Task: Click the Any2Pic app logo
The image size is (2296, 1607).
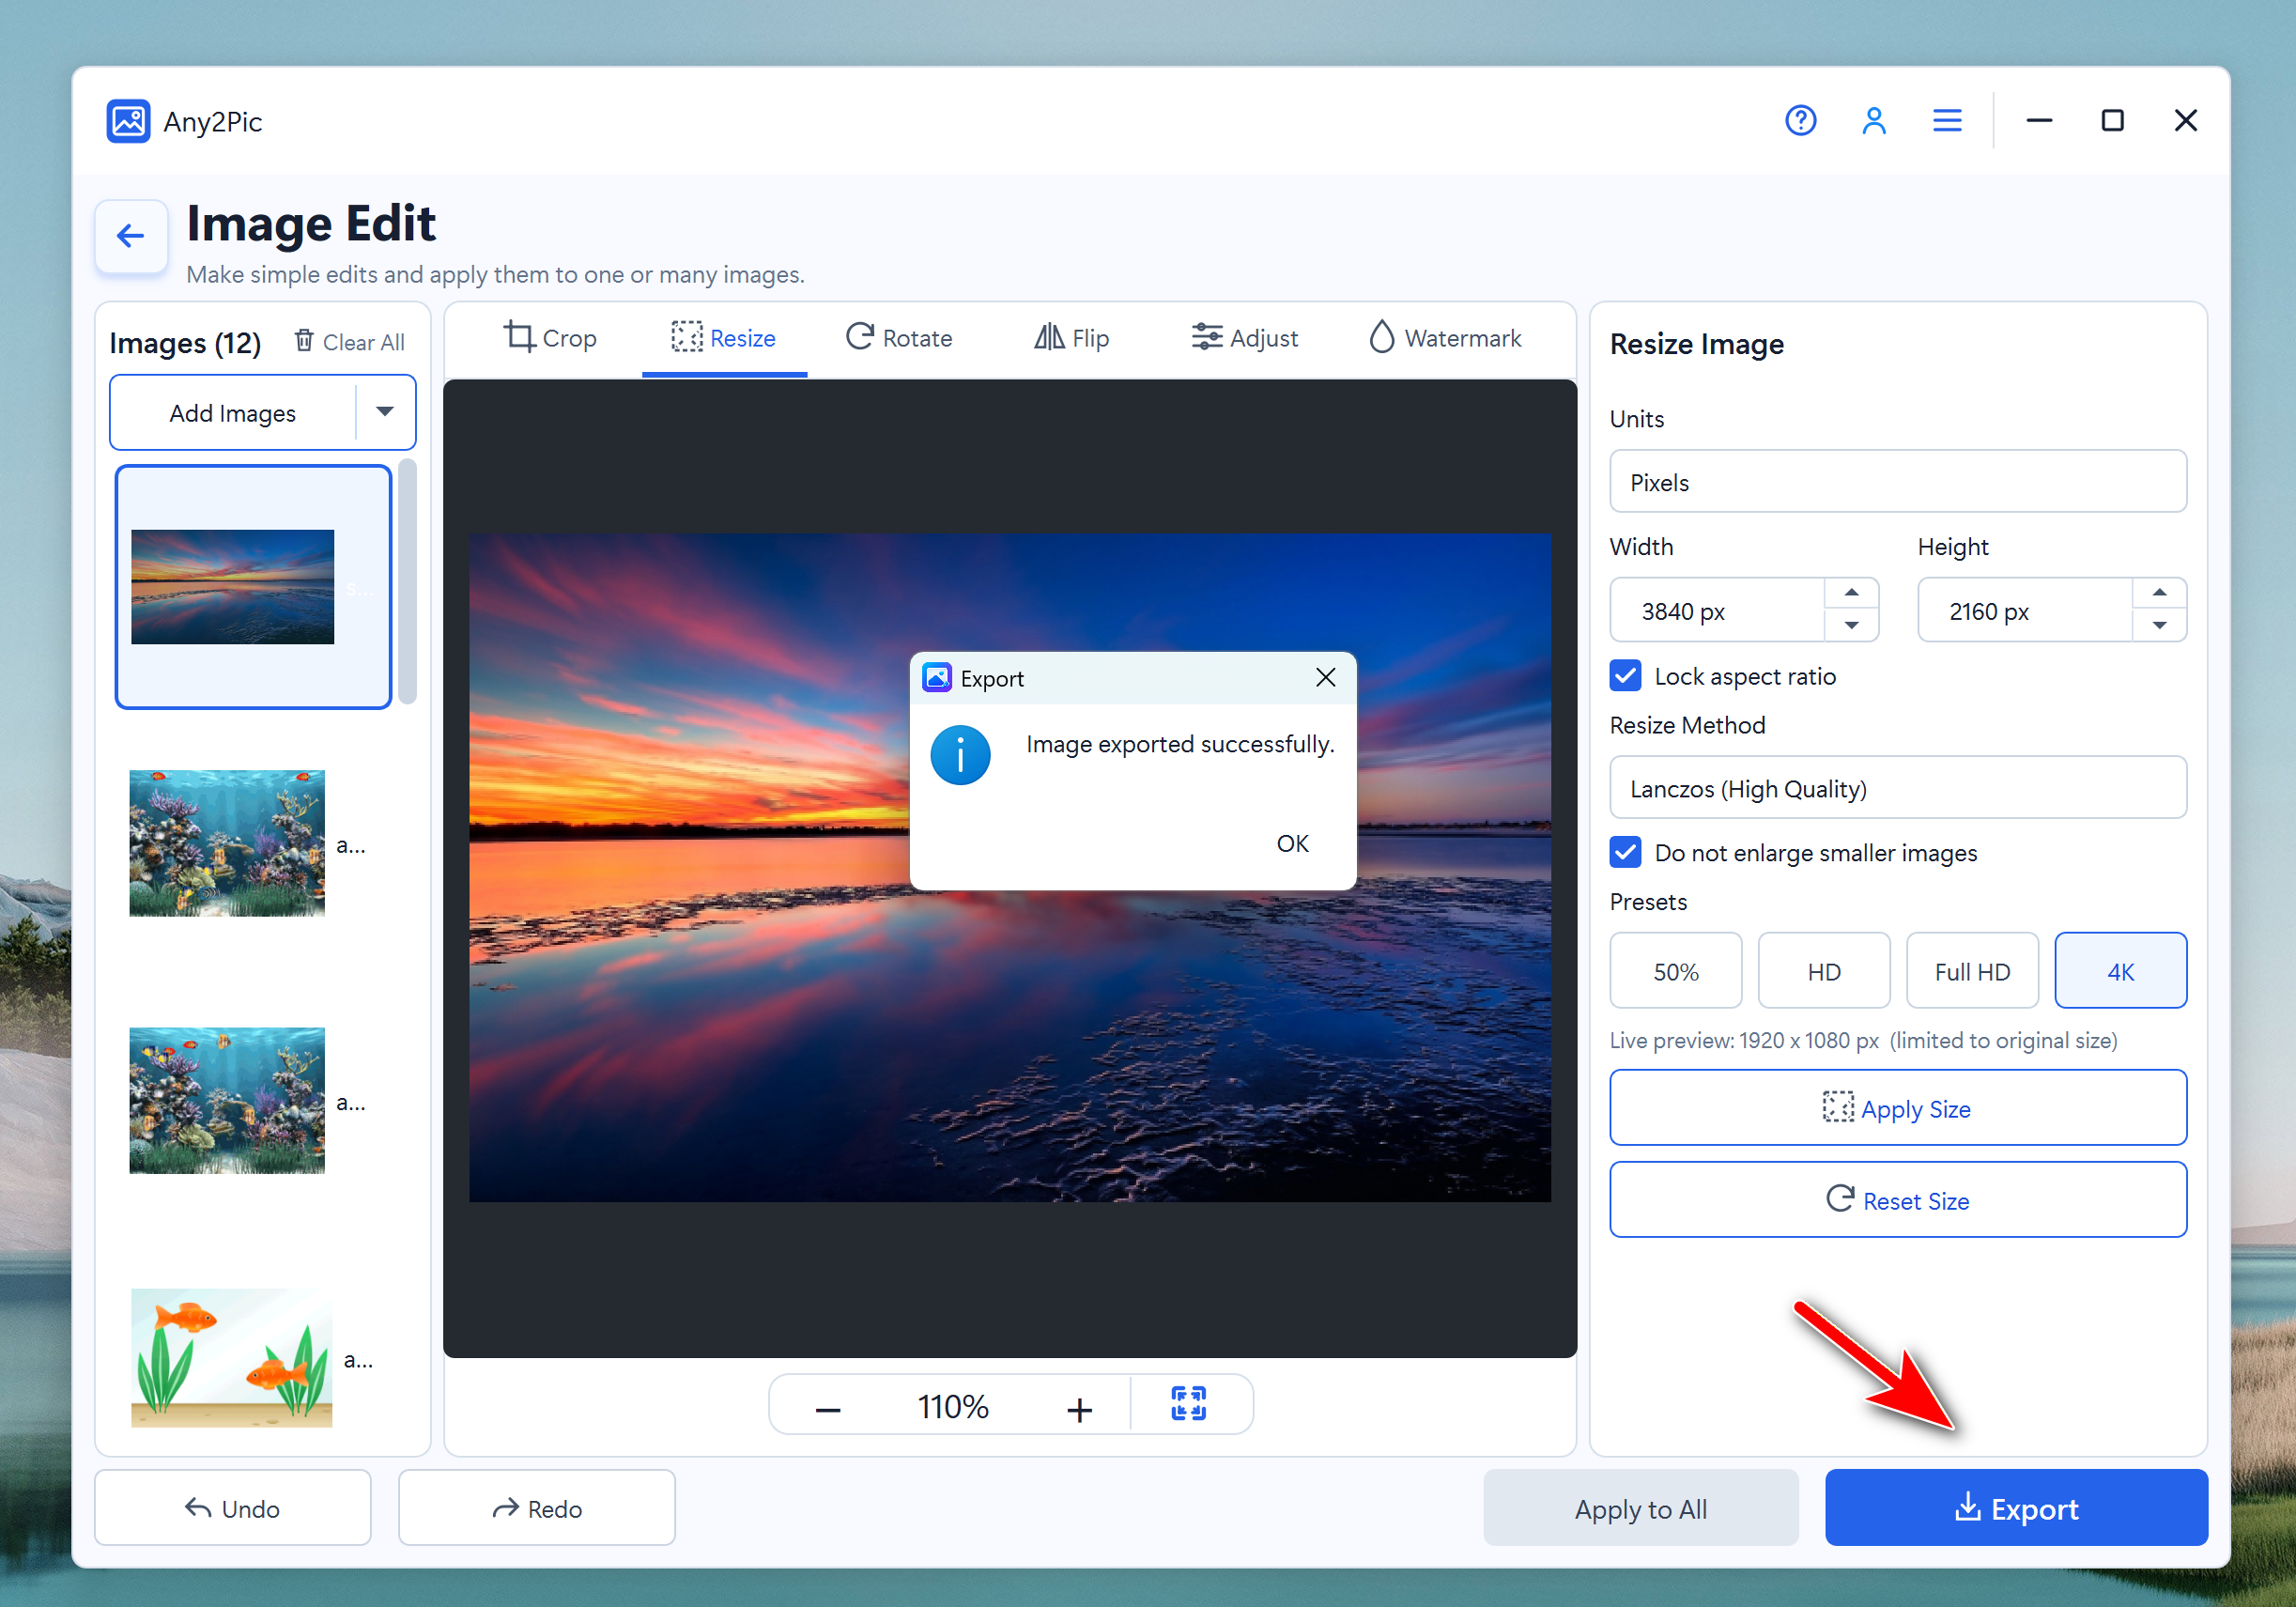Action: [128, 121]
